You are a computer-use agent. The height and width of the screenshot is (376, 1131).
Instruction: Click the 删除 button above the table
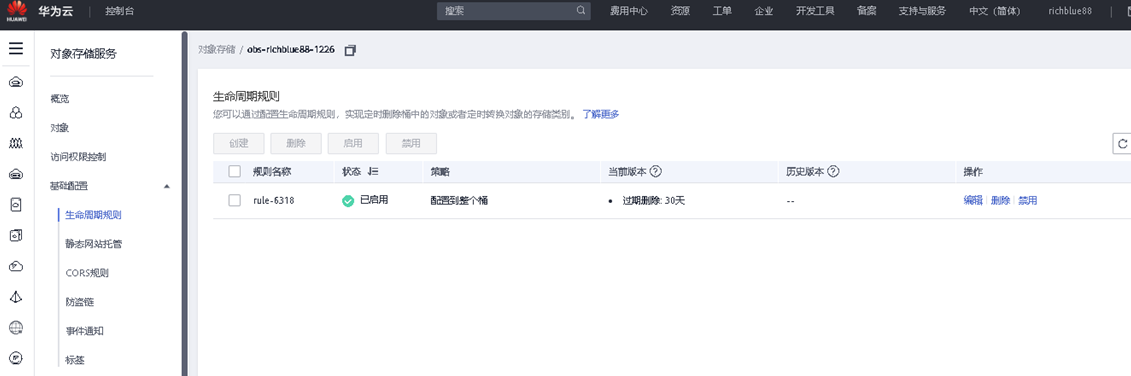(x=296, y=143)
